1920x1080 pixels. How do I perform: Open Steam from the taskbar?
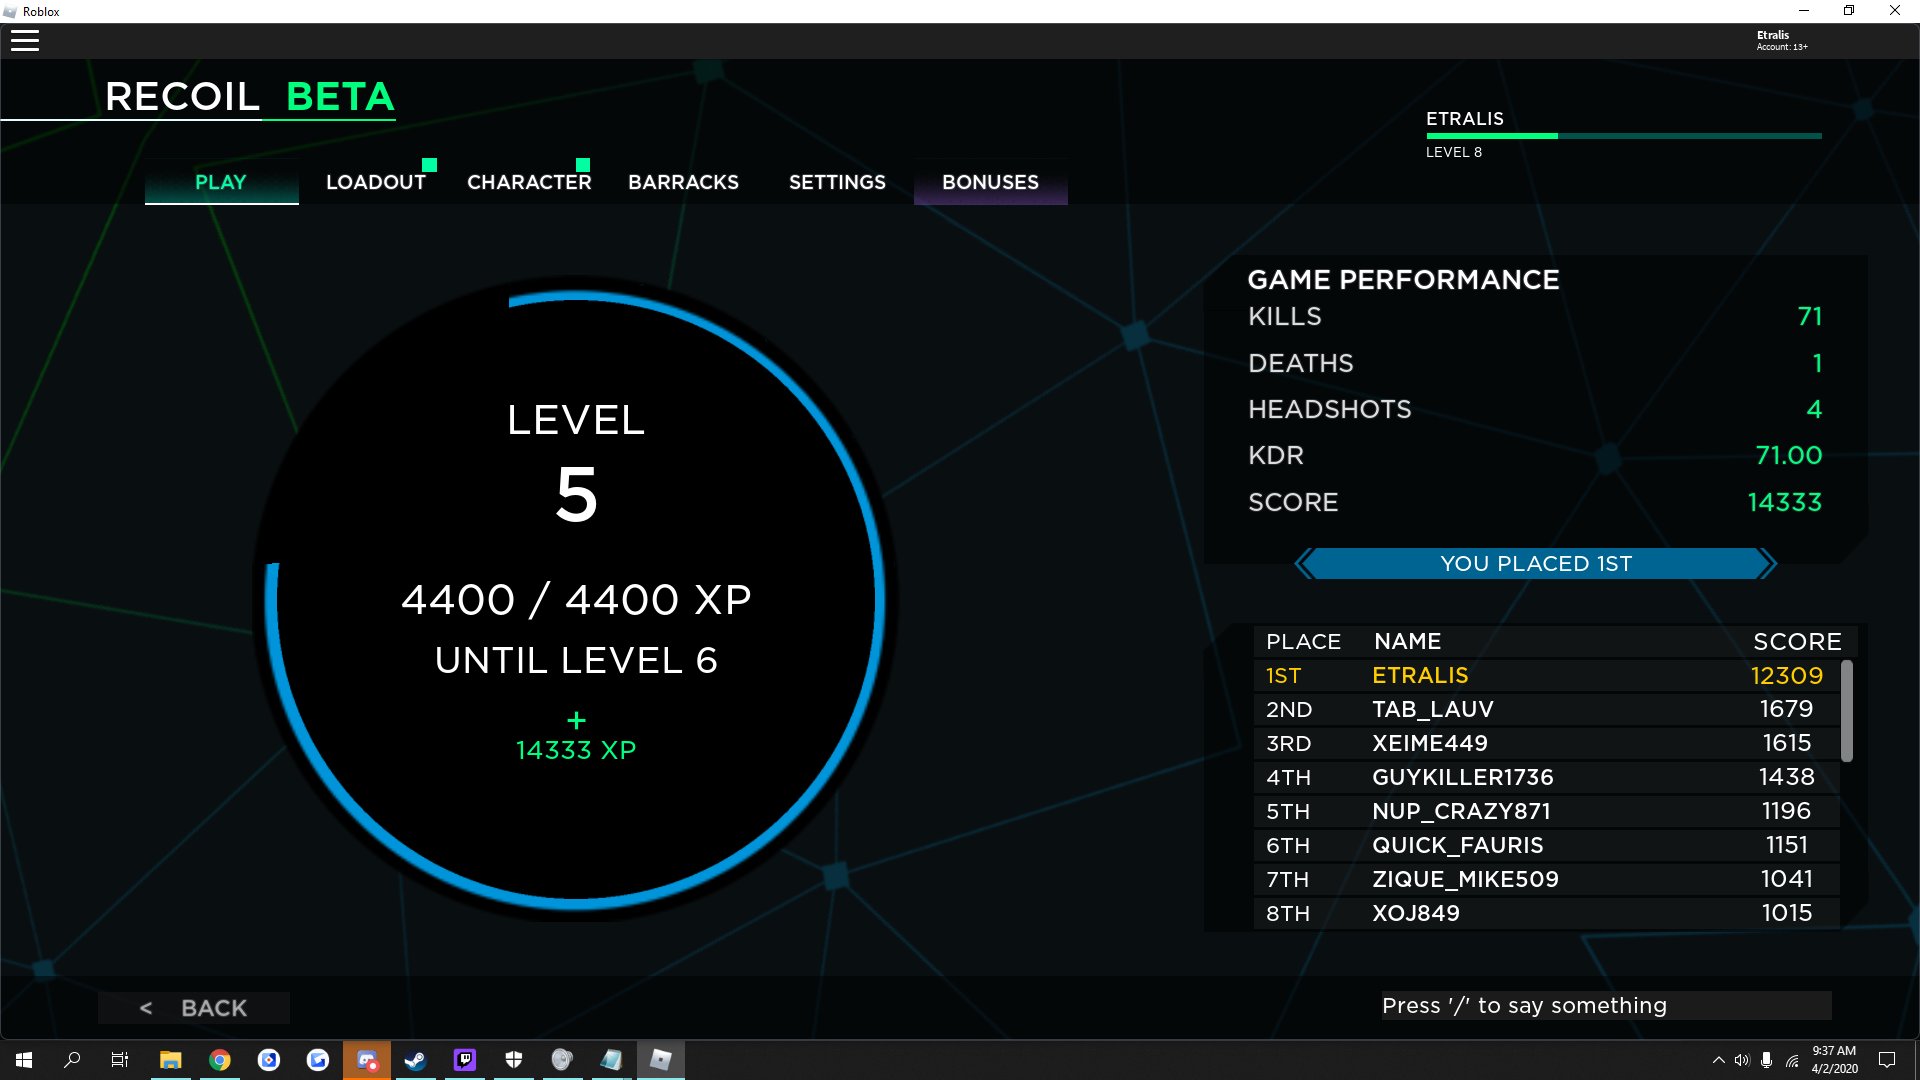(x=415, y=1060)
